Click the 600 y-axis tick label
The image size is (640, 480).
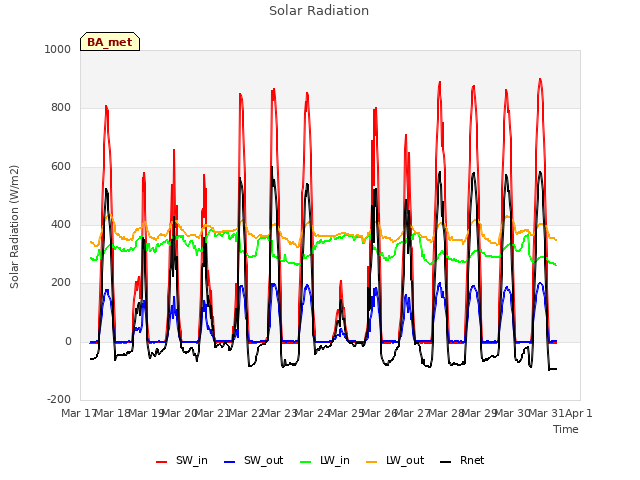point(61,167)
